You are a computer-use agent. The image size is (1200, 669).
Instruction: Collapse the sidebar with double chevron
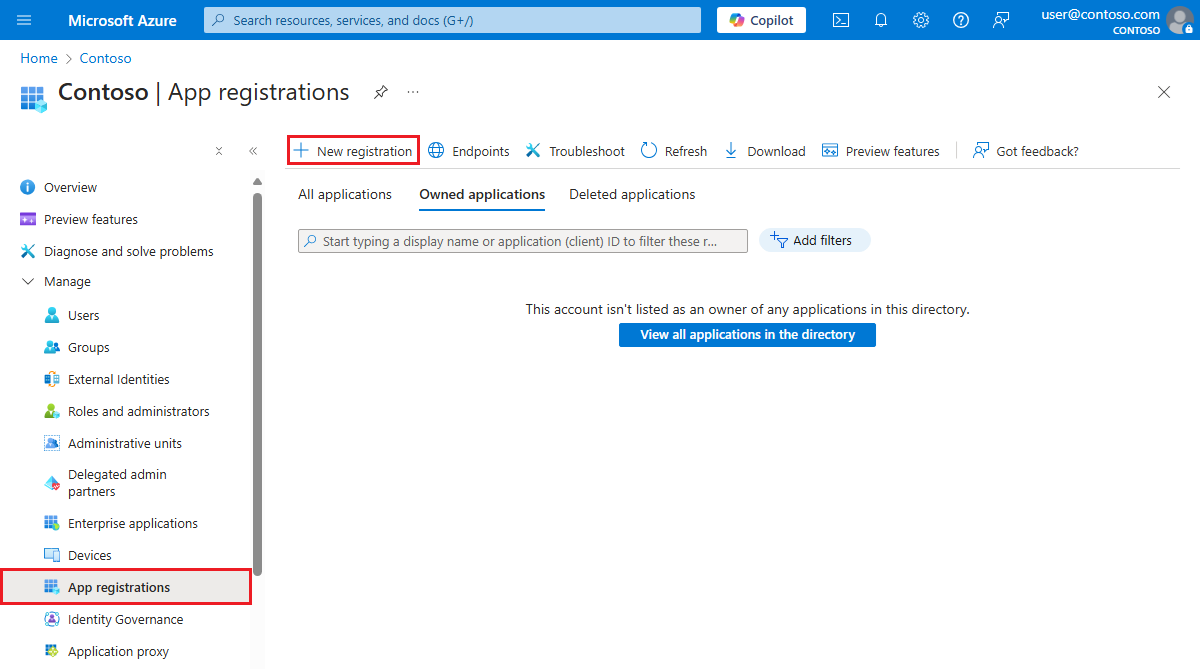(253, 151)
